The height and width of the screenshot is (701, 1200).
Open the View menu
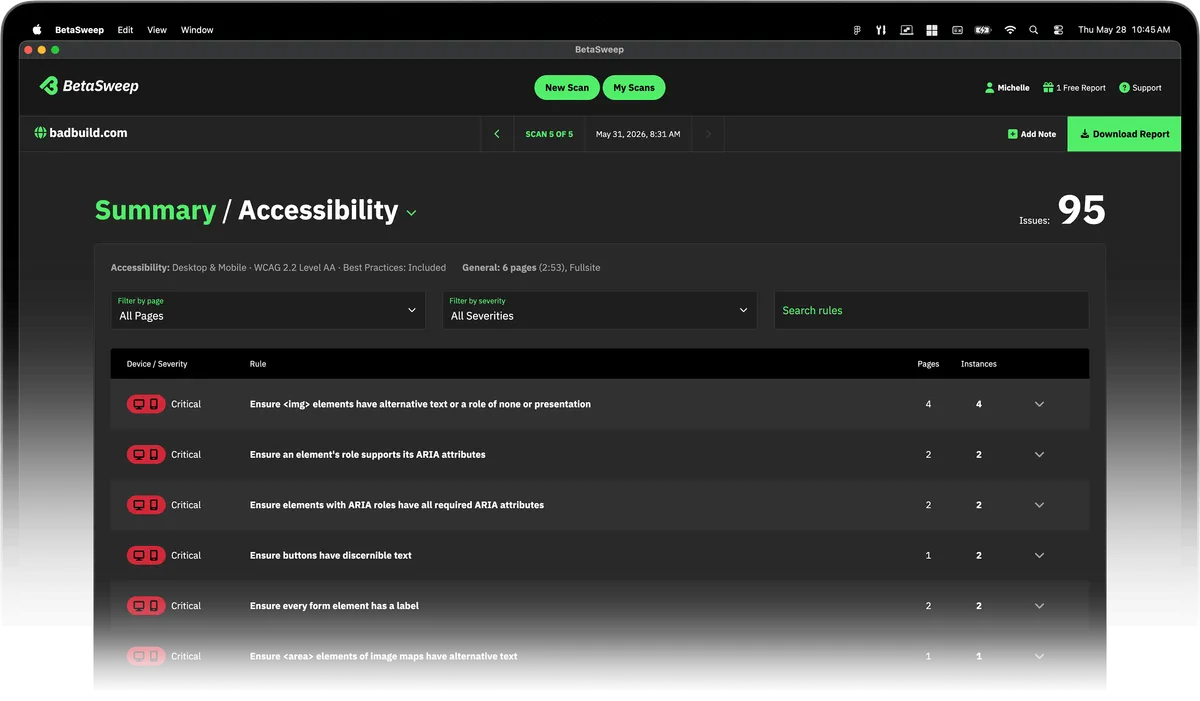(x=157, y=30)
